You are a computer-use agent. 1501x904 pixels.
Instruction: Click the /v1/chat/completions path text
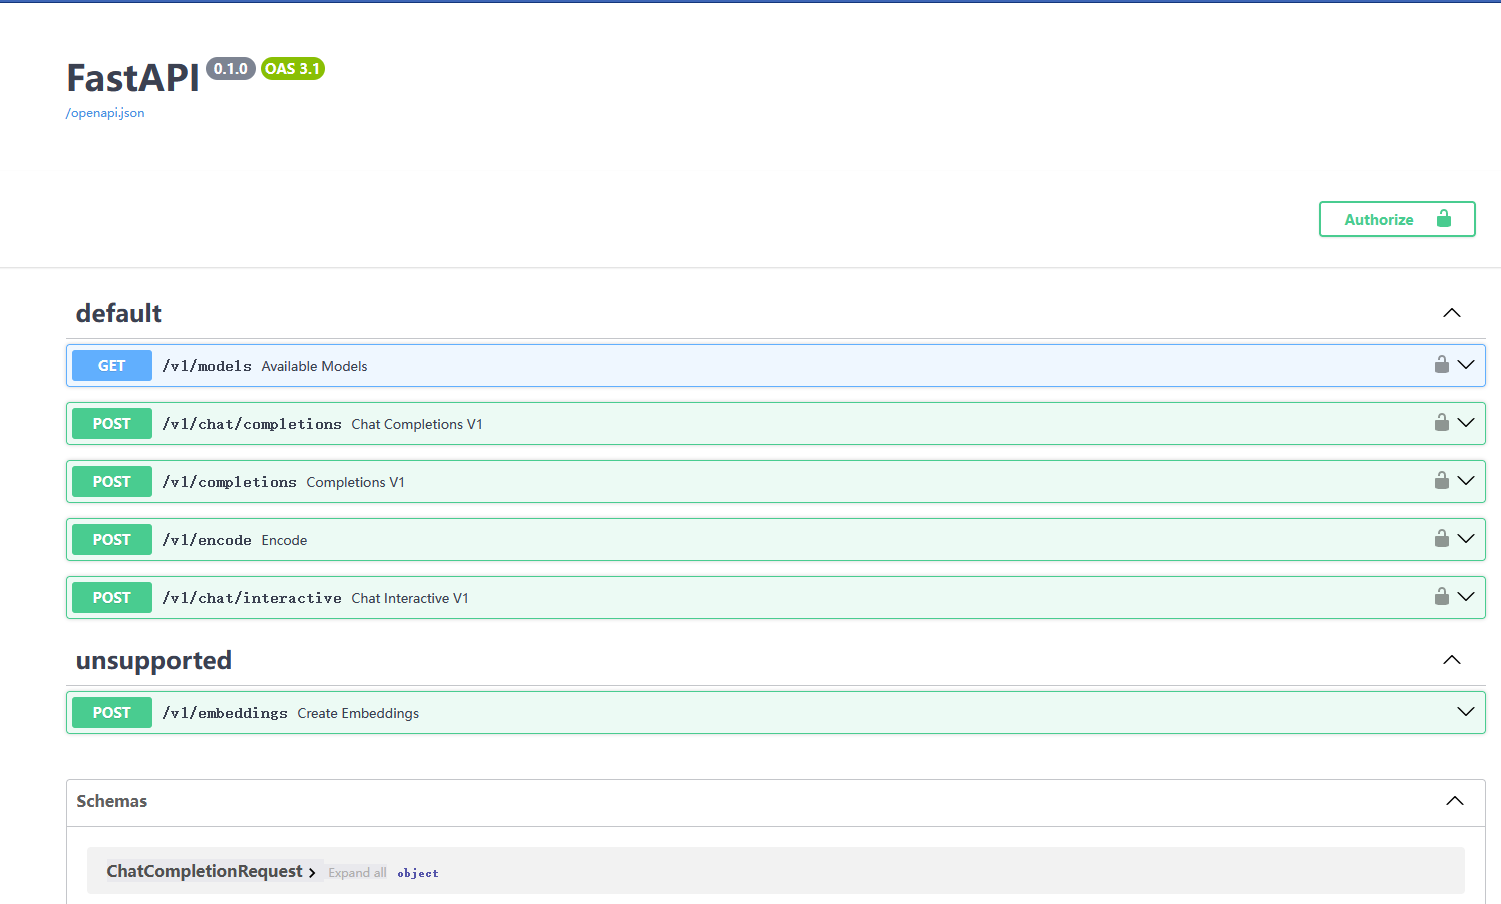point(252,424)
